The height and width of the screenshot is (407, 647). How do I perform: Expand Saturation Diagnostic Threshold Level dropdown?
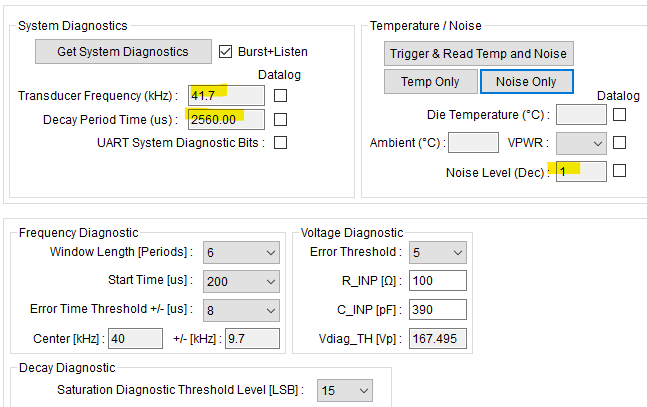pyautogui.click(x=345, y=390)
